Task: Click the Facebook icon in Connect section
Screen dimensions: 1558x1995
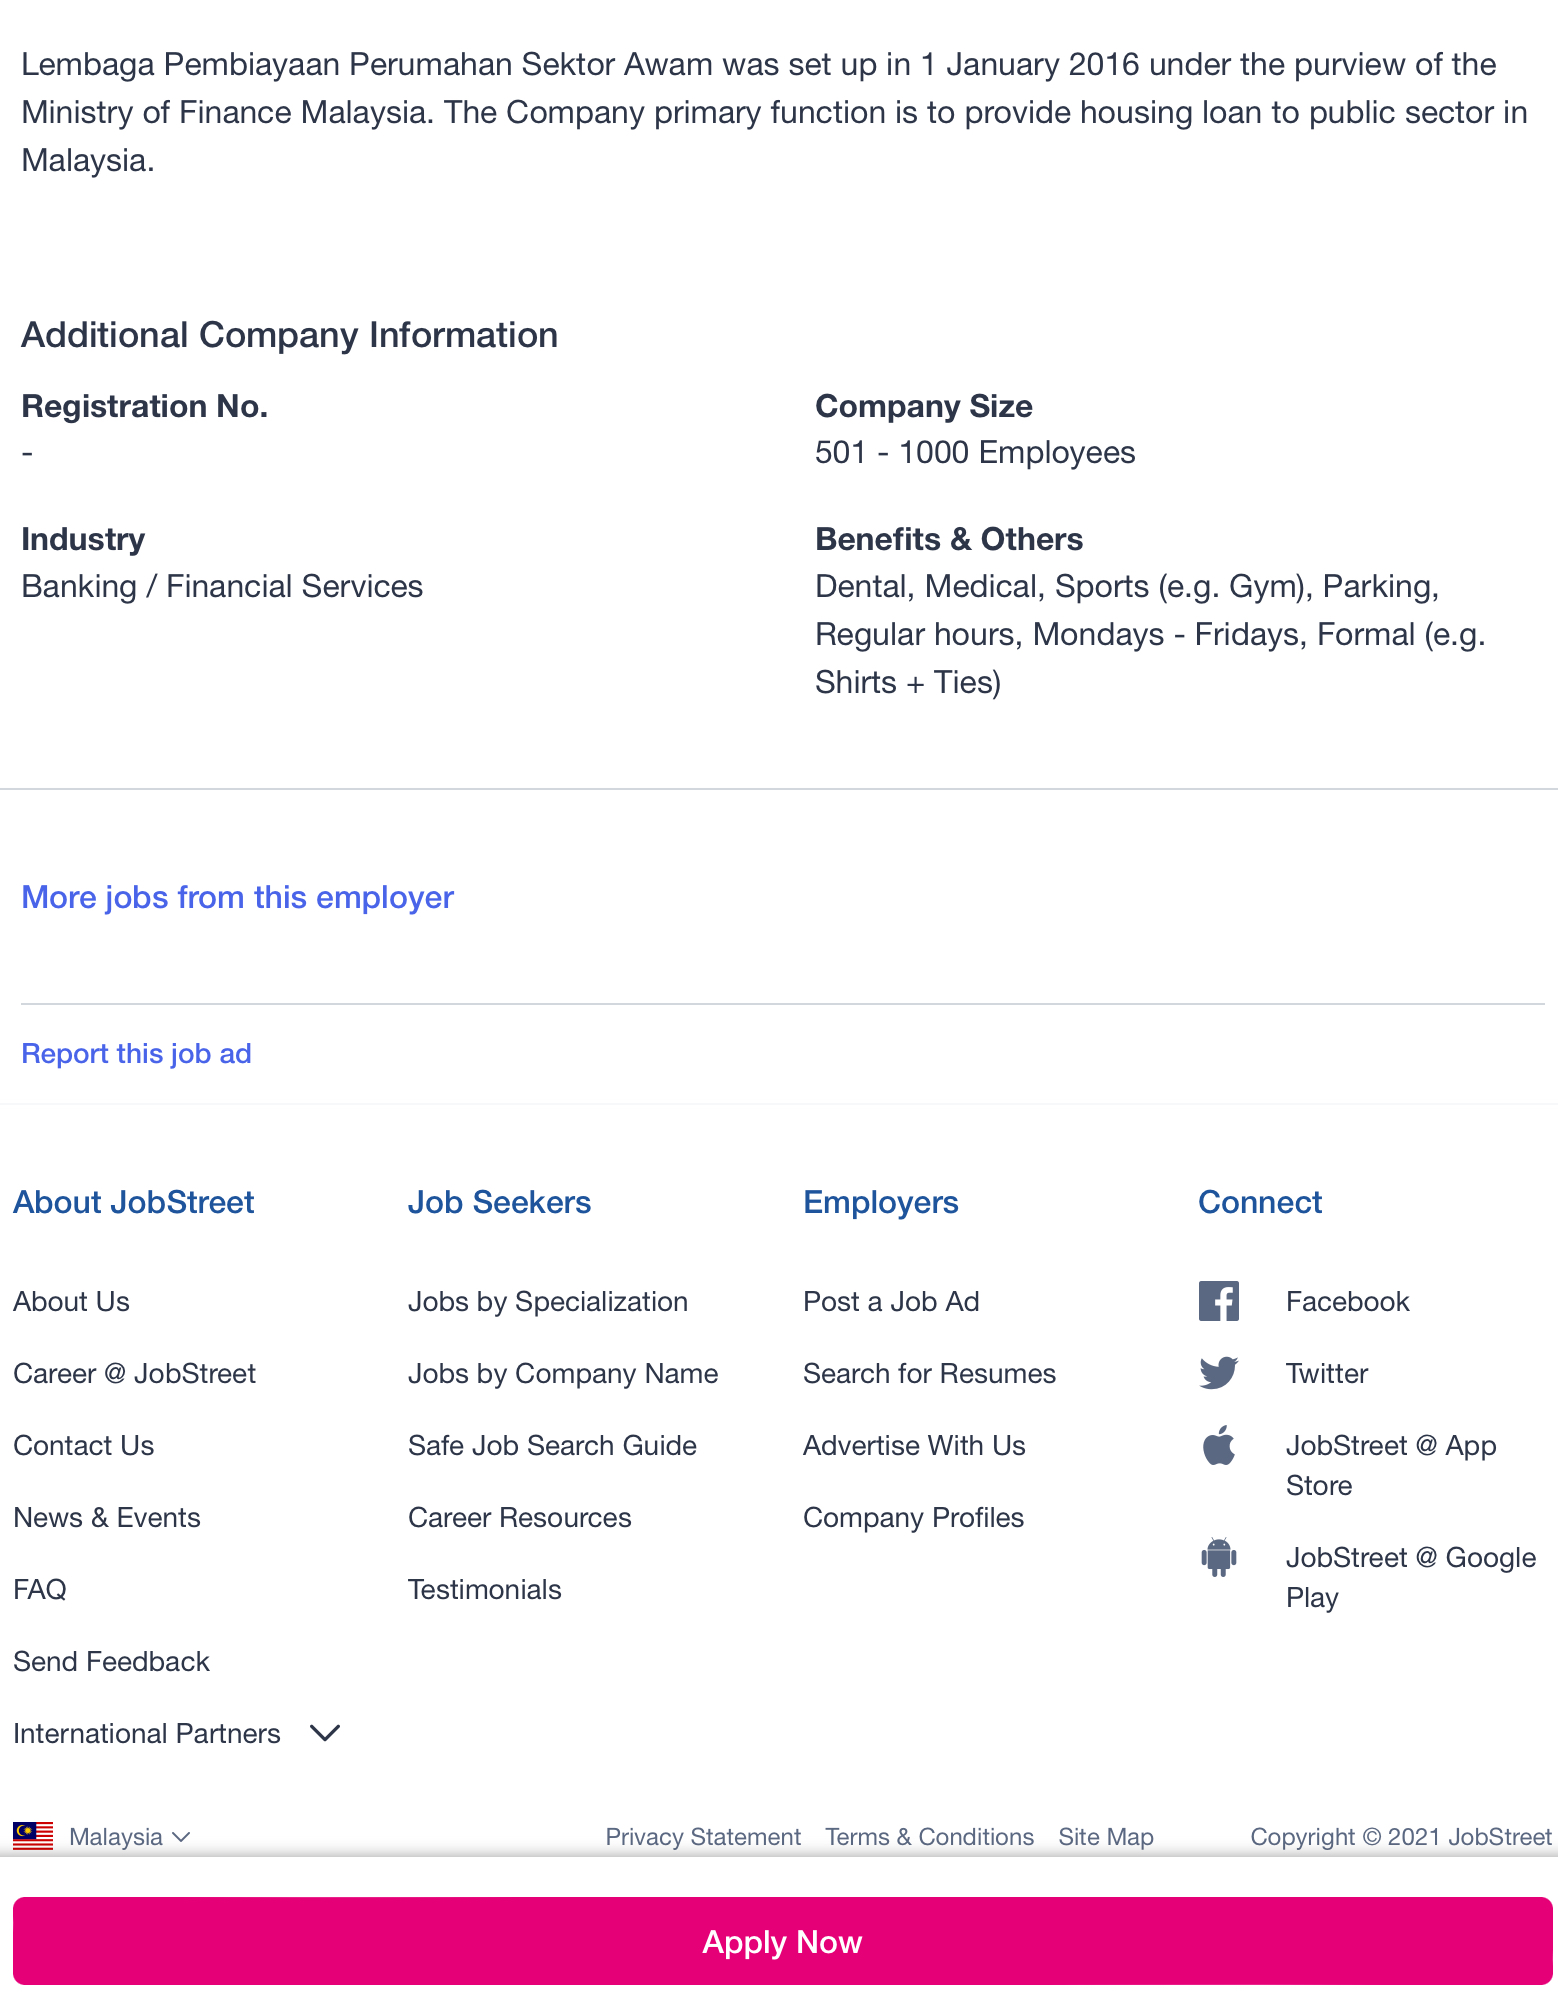Action: [1218, 1301]
